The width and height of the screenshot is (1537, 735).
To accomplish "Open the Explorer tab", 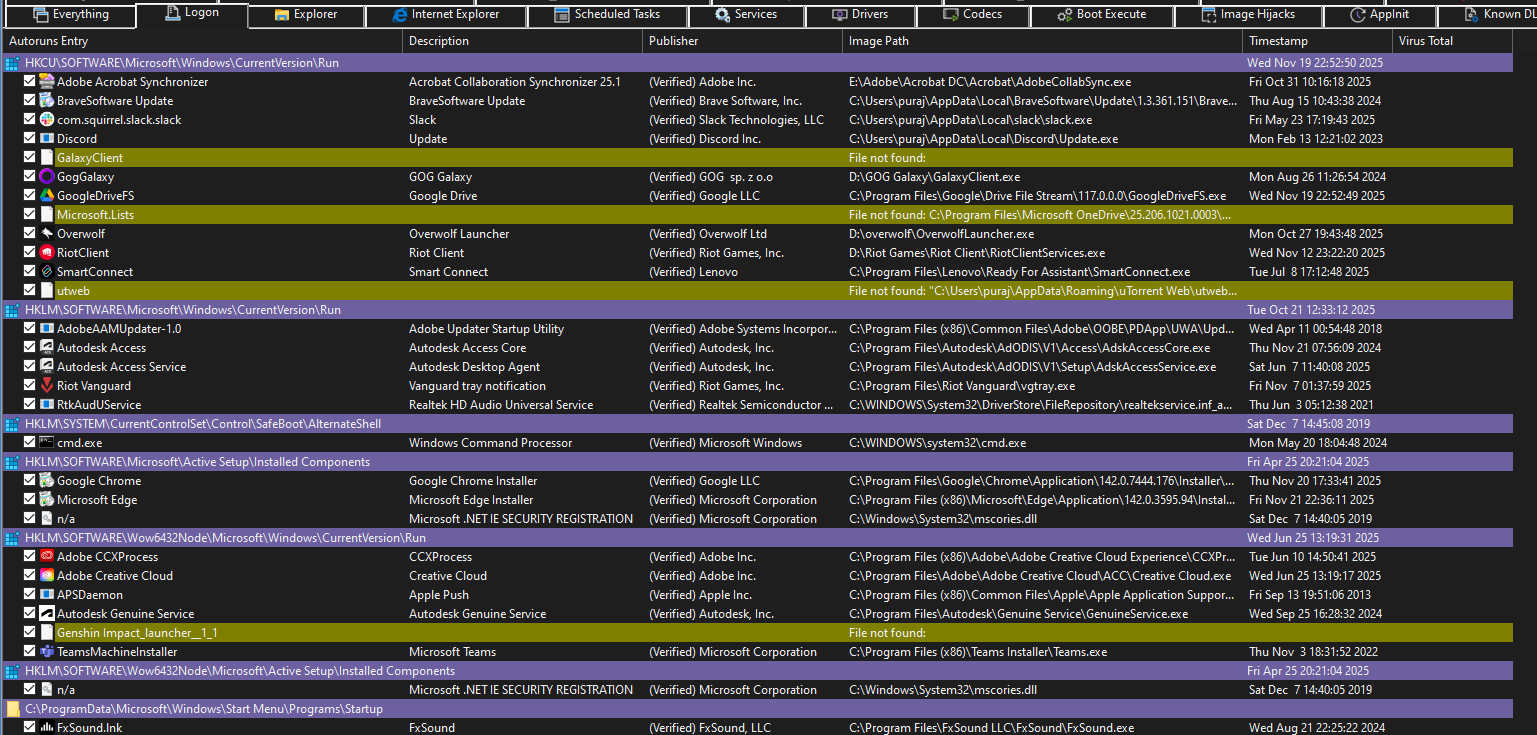I will [305, 15].
